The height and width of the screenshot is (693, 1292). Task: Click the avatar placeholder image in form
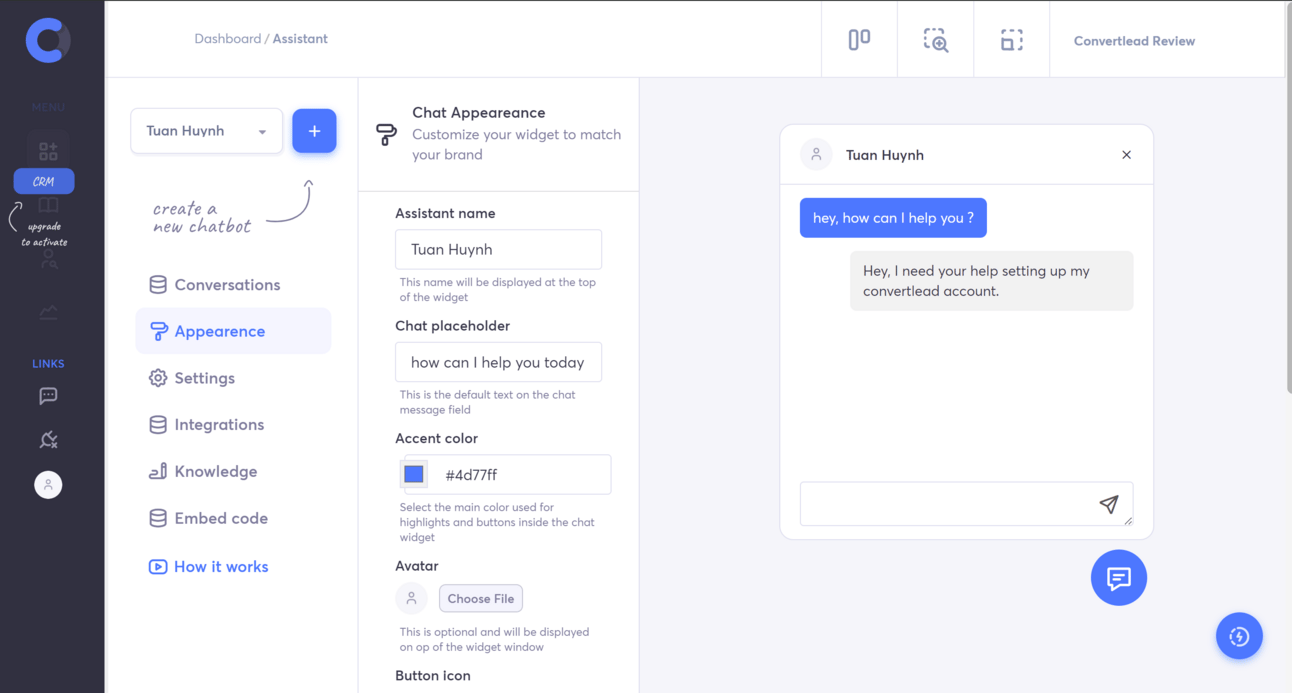(x=411, y=599)
